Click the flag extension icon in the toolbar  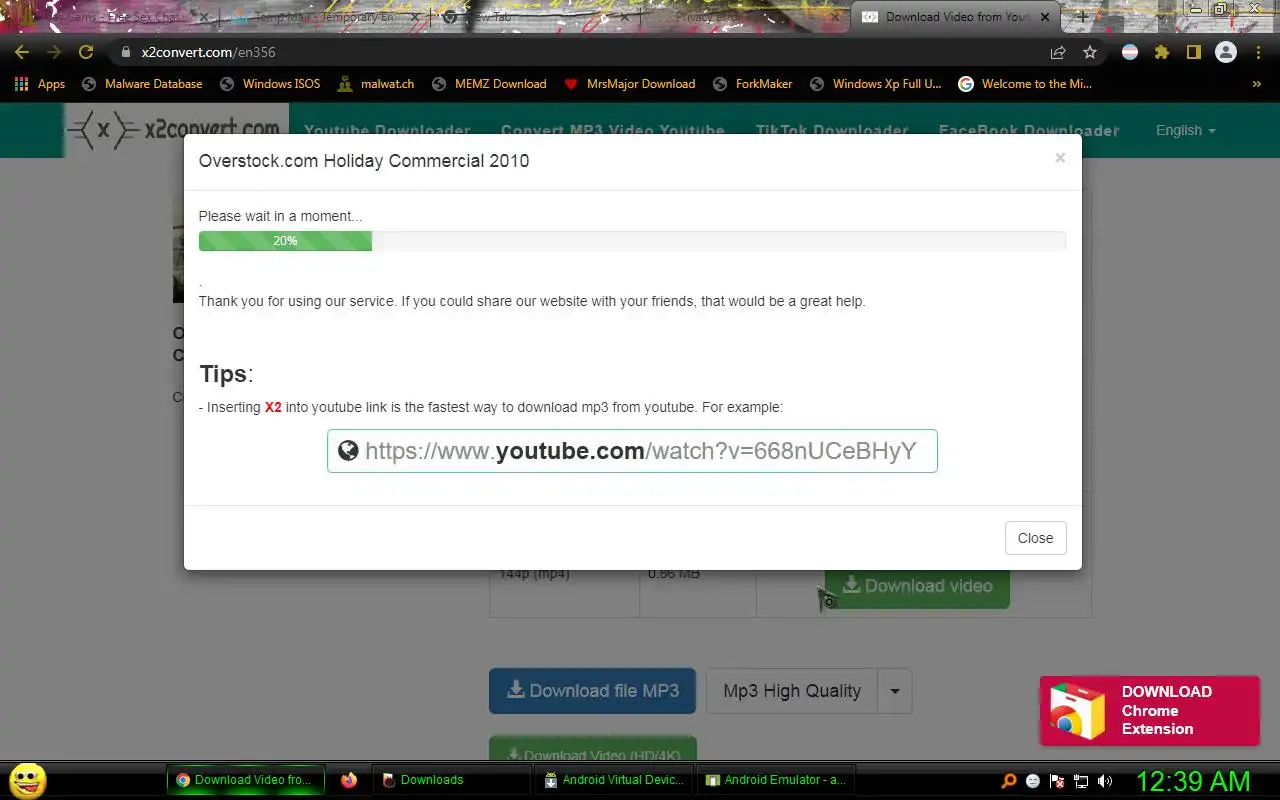point(1130,52)
